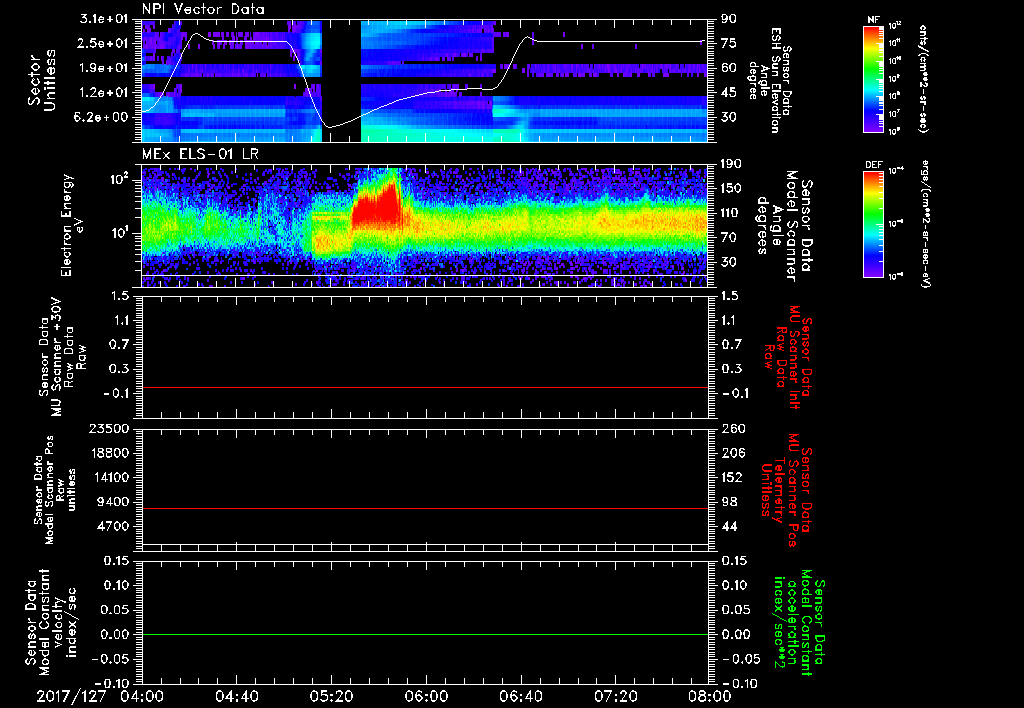Click the 'Sector Unitless' axis label
The height and width of the screenshot is (708, 1024).
tap(42, 80)
